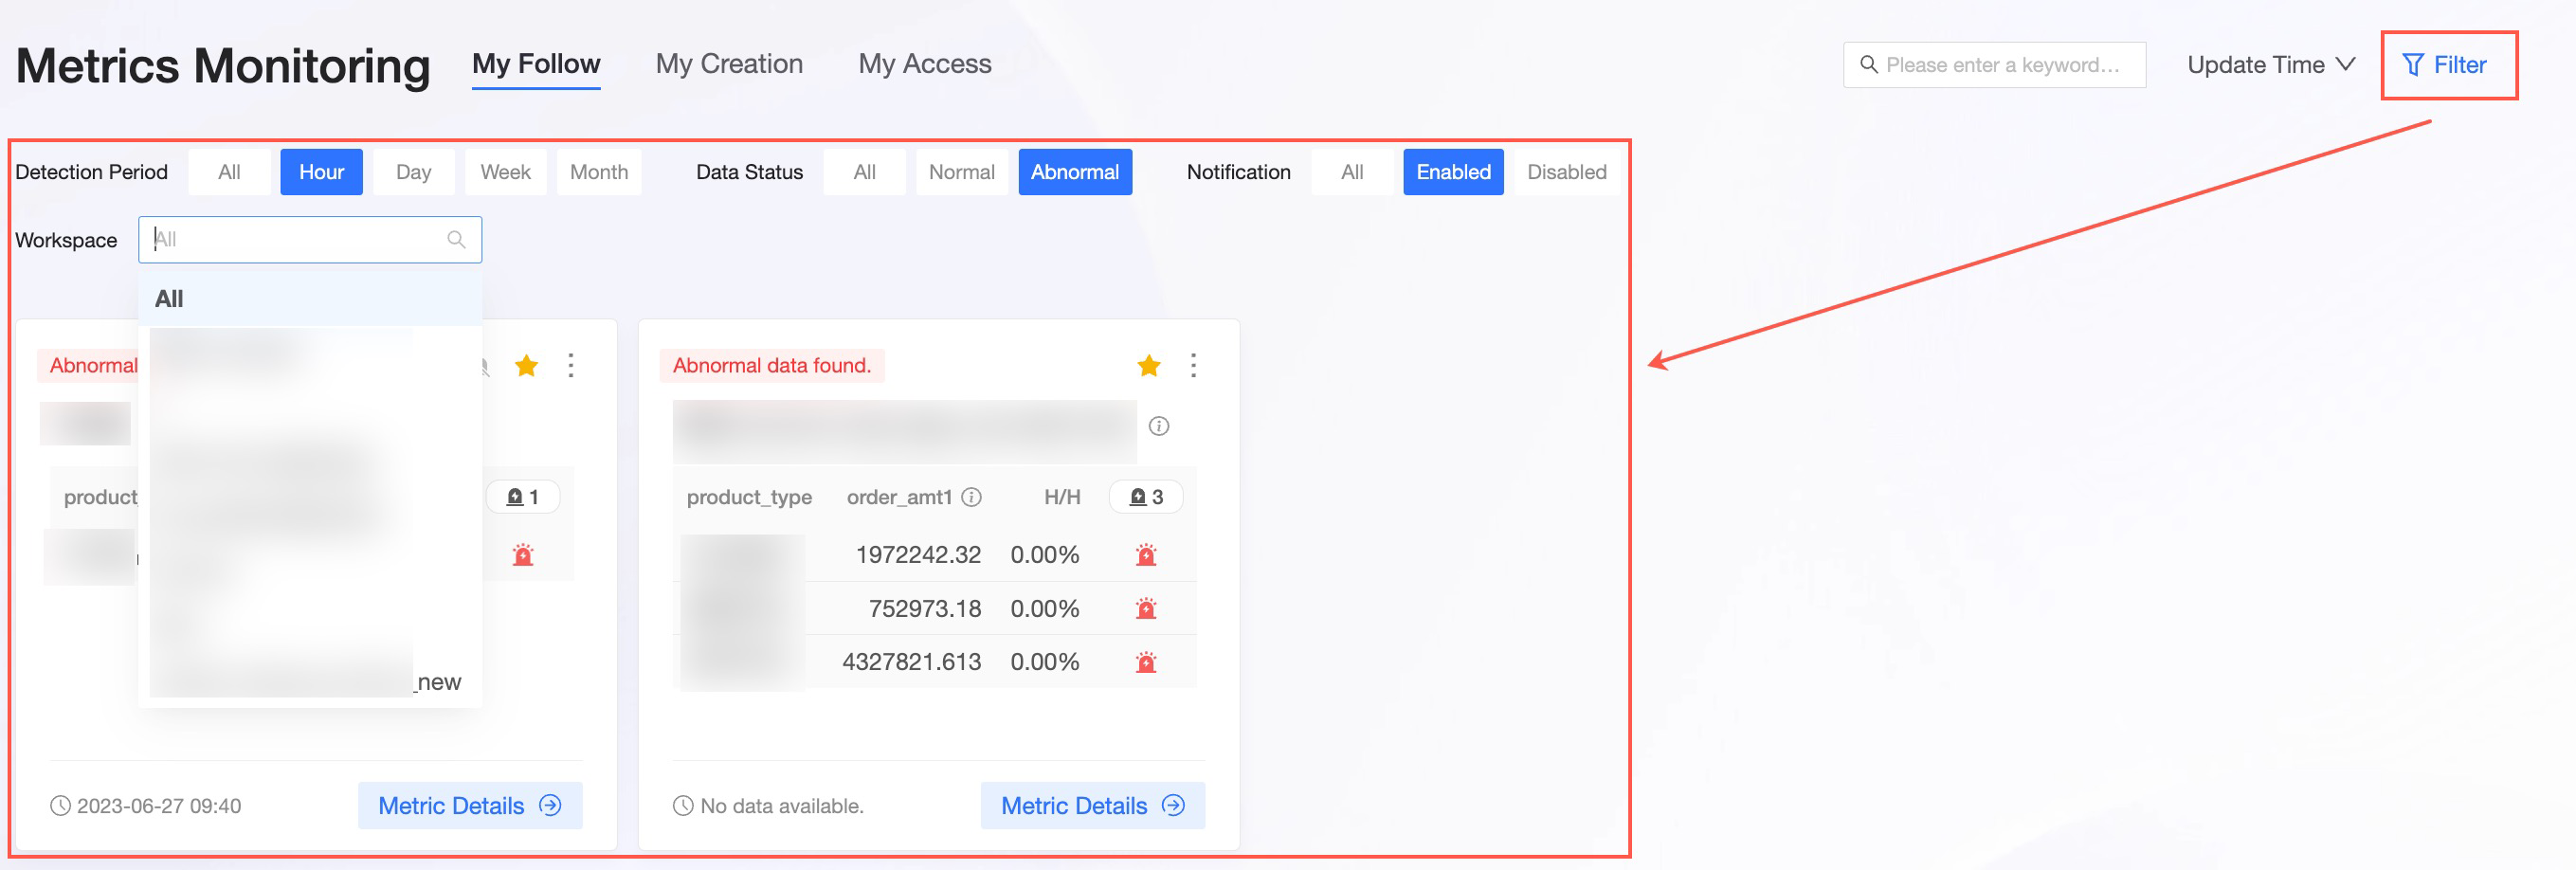Click alarm count badge showing 3
Image resolution: width=2576 pixels, height=870 pixels.
1146,497
